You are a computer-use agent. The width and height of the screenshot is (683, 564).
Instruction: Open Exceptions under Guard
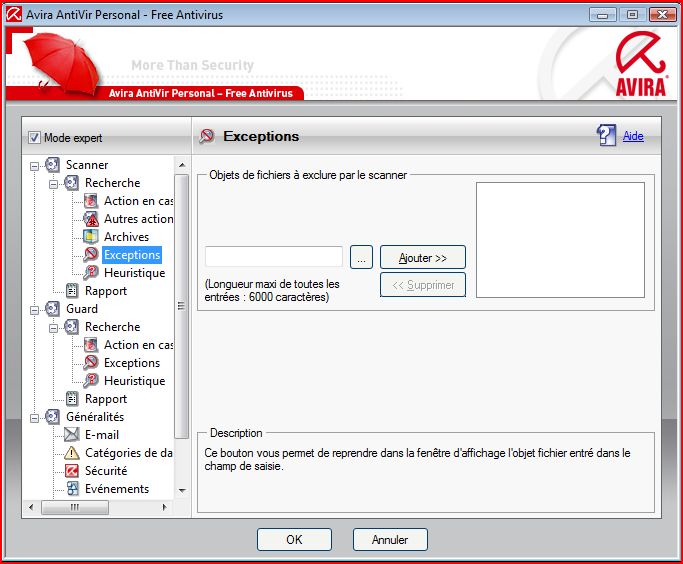132,363
